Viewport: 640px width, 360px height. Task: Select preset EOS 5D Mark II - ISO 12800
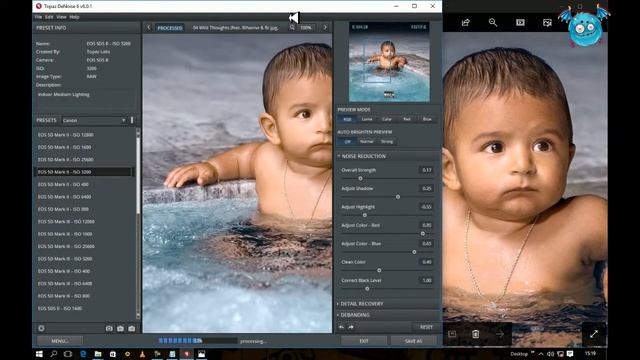click(66, 135)
